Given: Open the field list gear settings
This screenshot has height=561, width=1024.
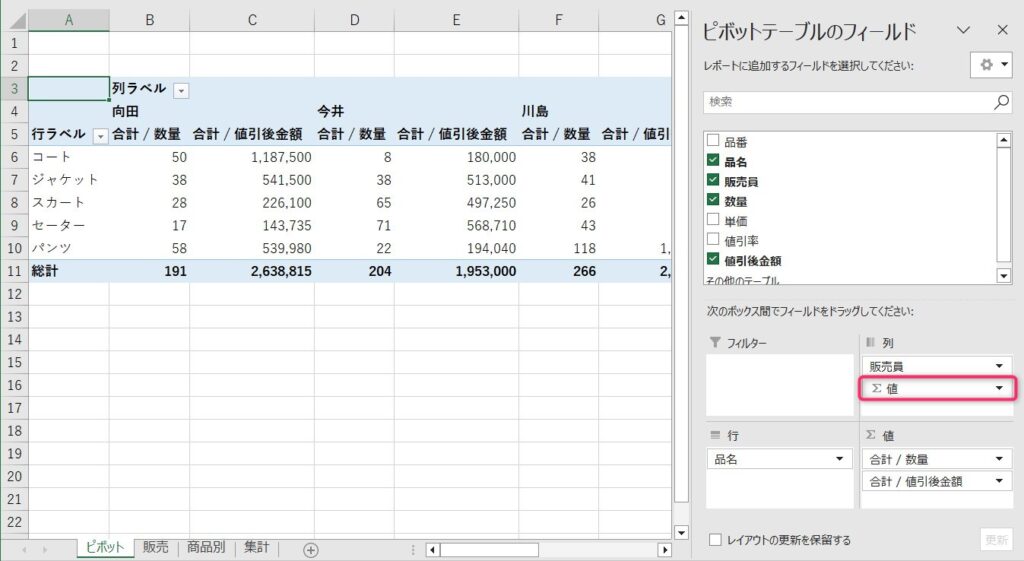Looking at the screenshot, I should click(x=991, y=64).
